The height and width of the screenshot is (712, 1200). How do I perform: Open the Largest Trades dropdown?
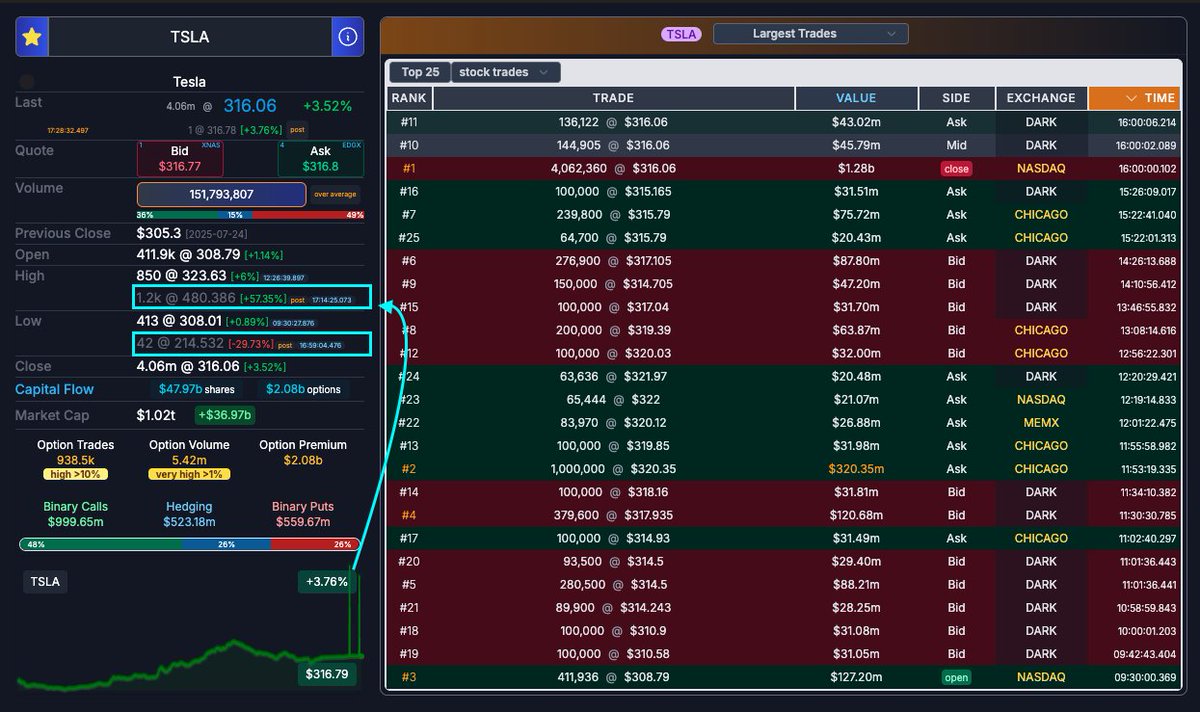(811, 34)
